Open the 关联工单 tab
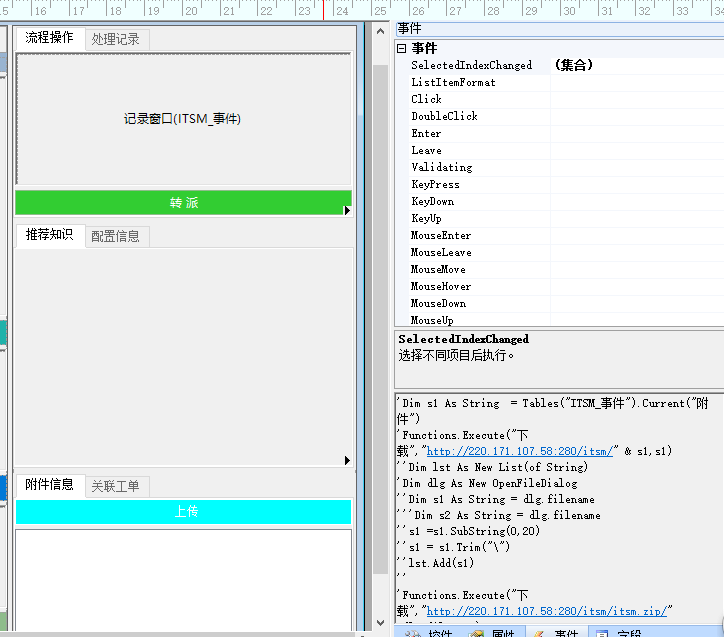724x637 pixels. coord(116,486)
